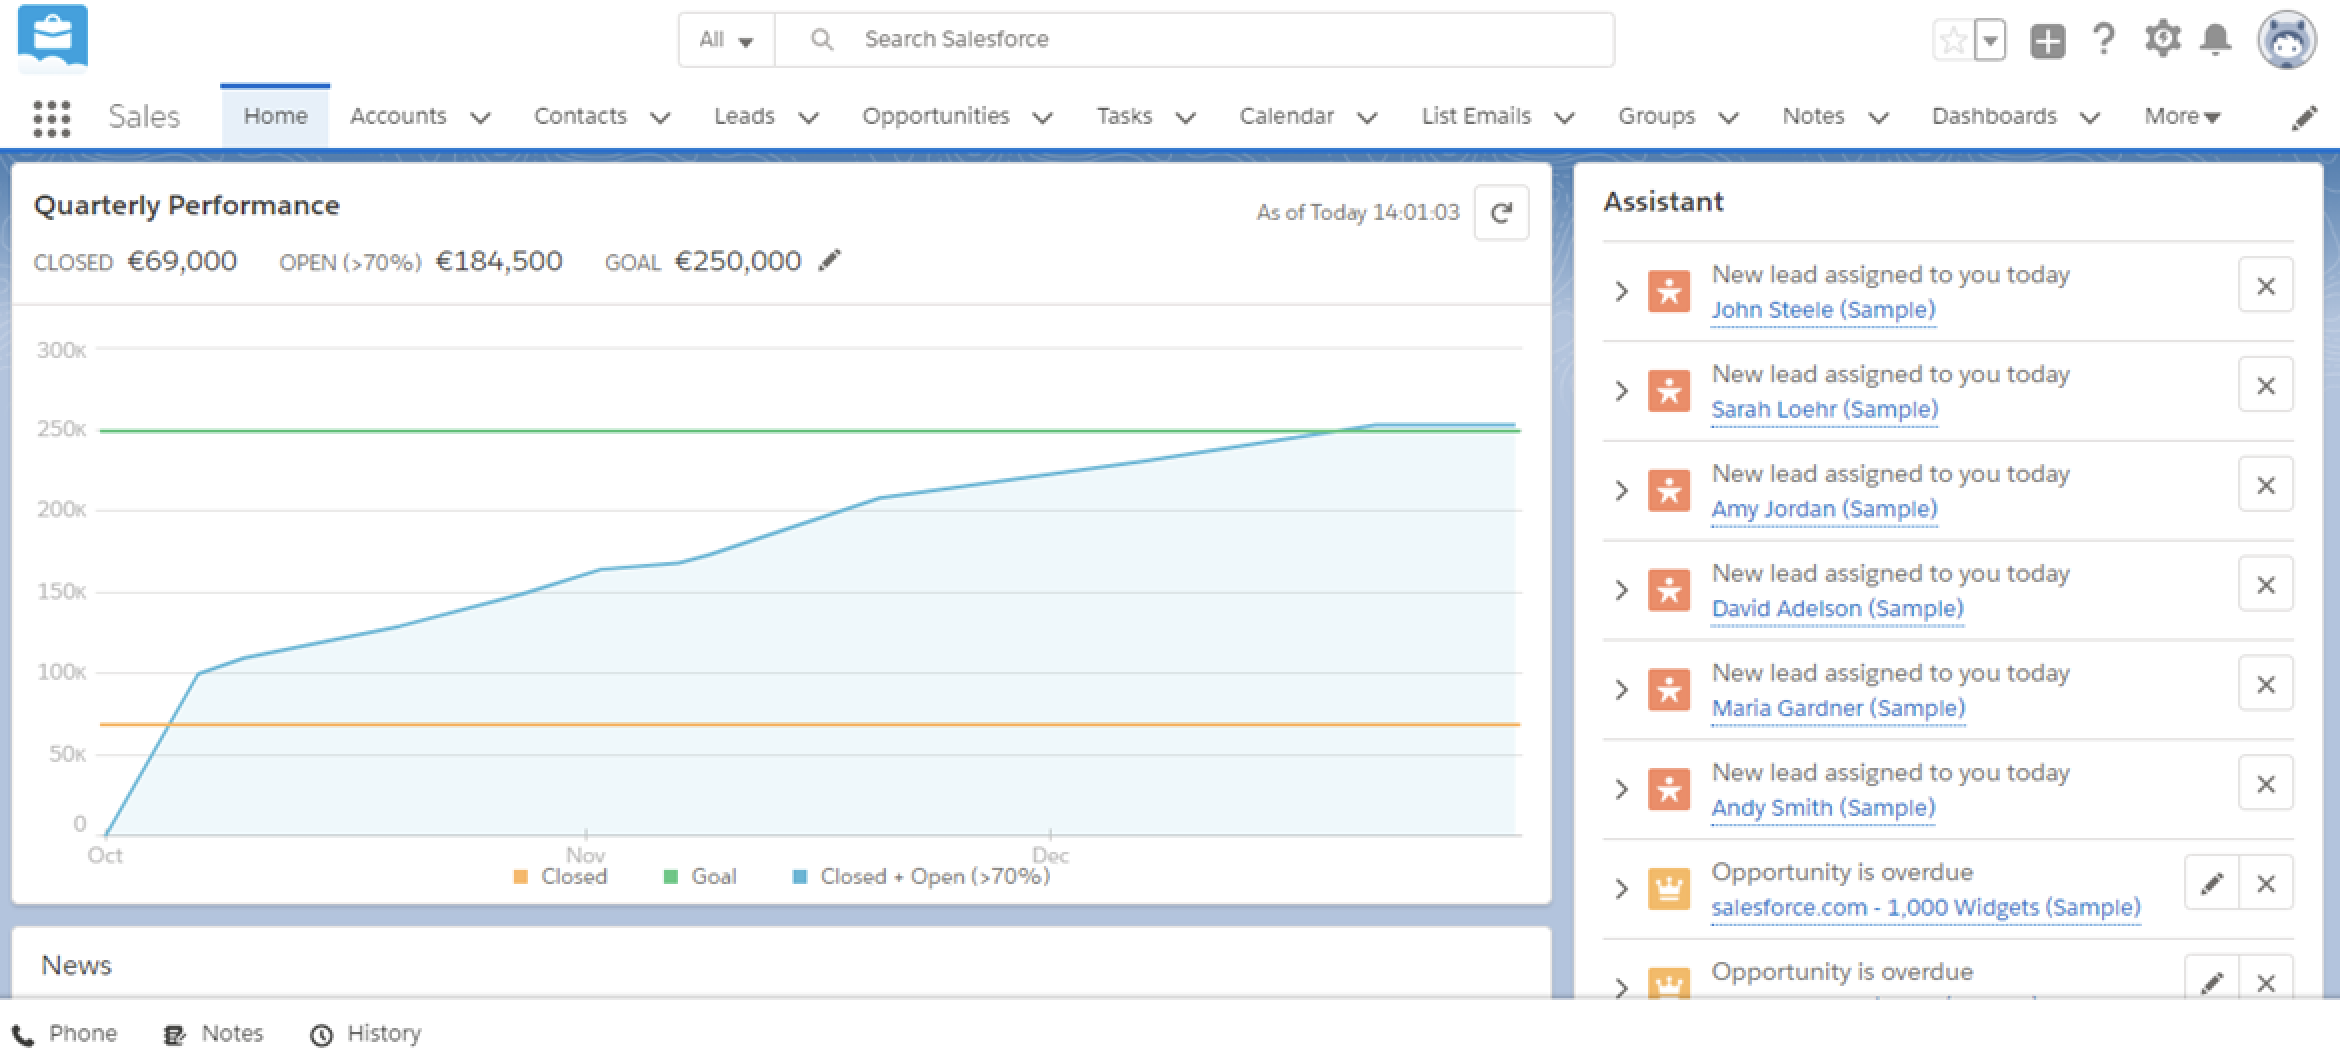Dismiss the John Steele lead notification
2340x1052 pixels.
click(2266, 287)
